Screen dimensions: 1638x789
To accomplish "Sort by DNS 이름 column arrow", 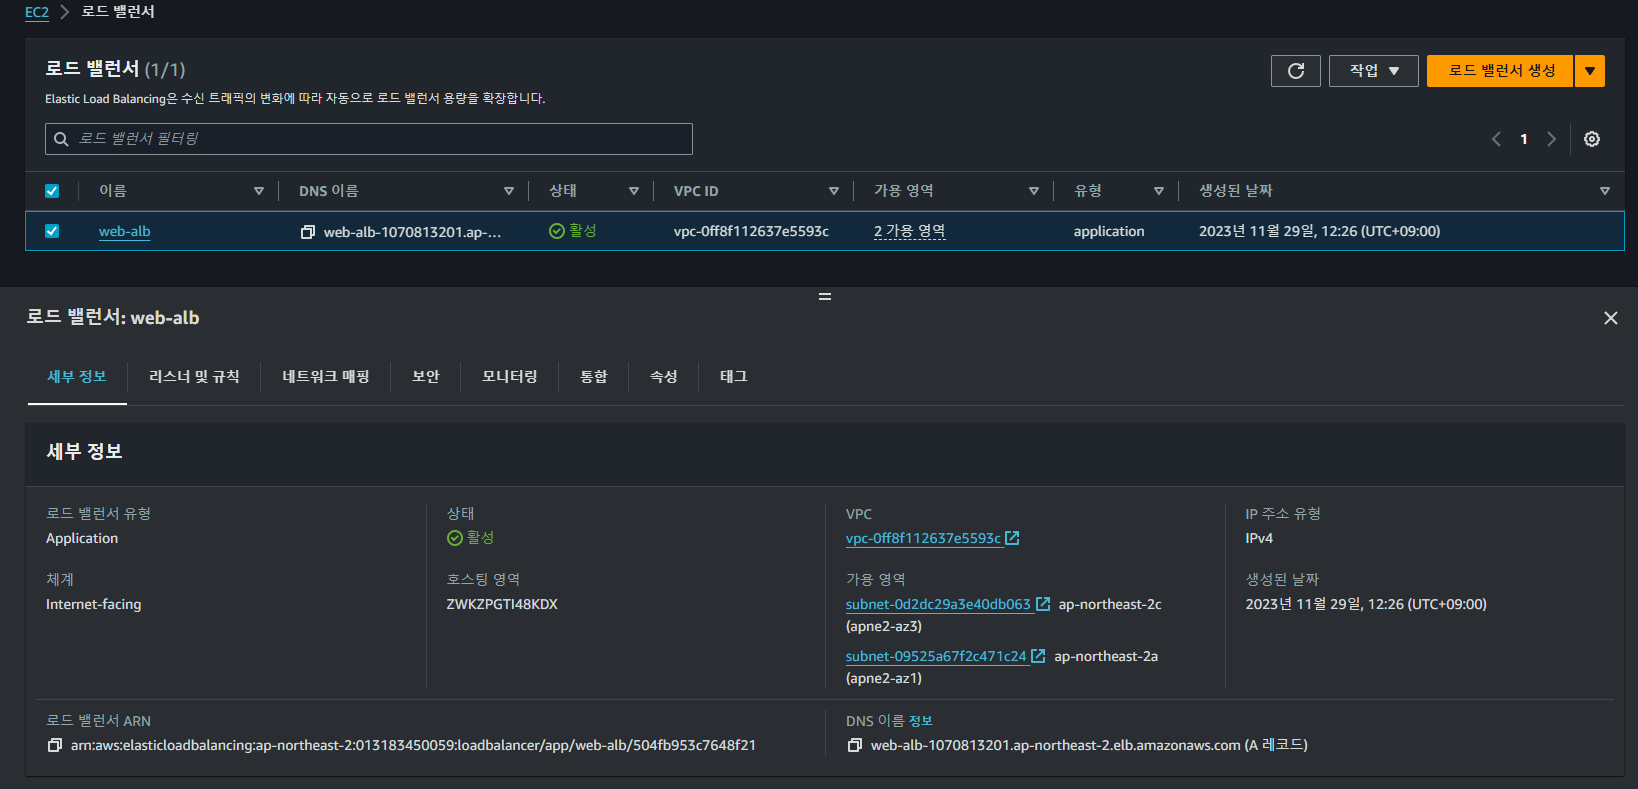I will 509,191.
